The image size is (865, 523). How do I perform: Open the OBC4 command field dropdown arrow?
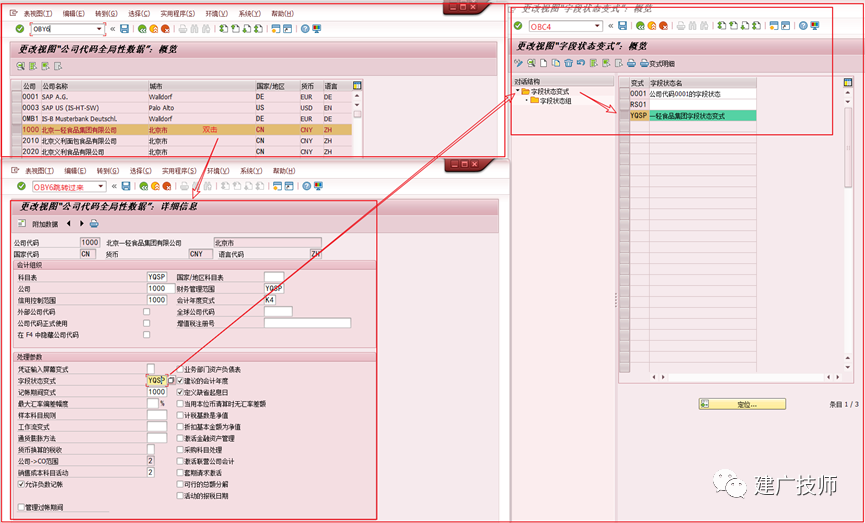[x=597, y=26]
